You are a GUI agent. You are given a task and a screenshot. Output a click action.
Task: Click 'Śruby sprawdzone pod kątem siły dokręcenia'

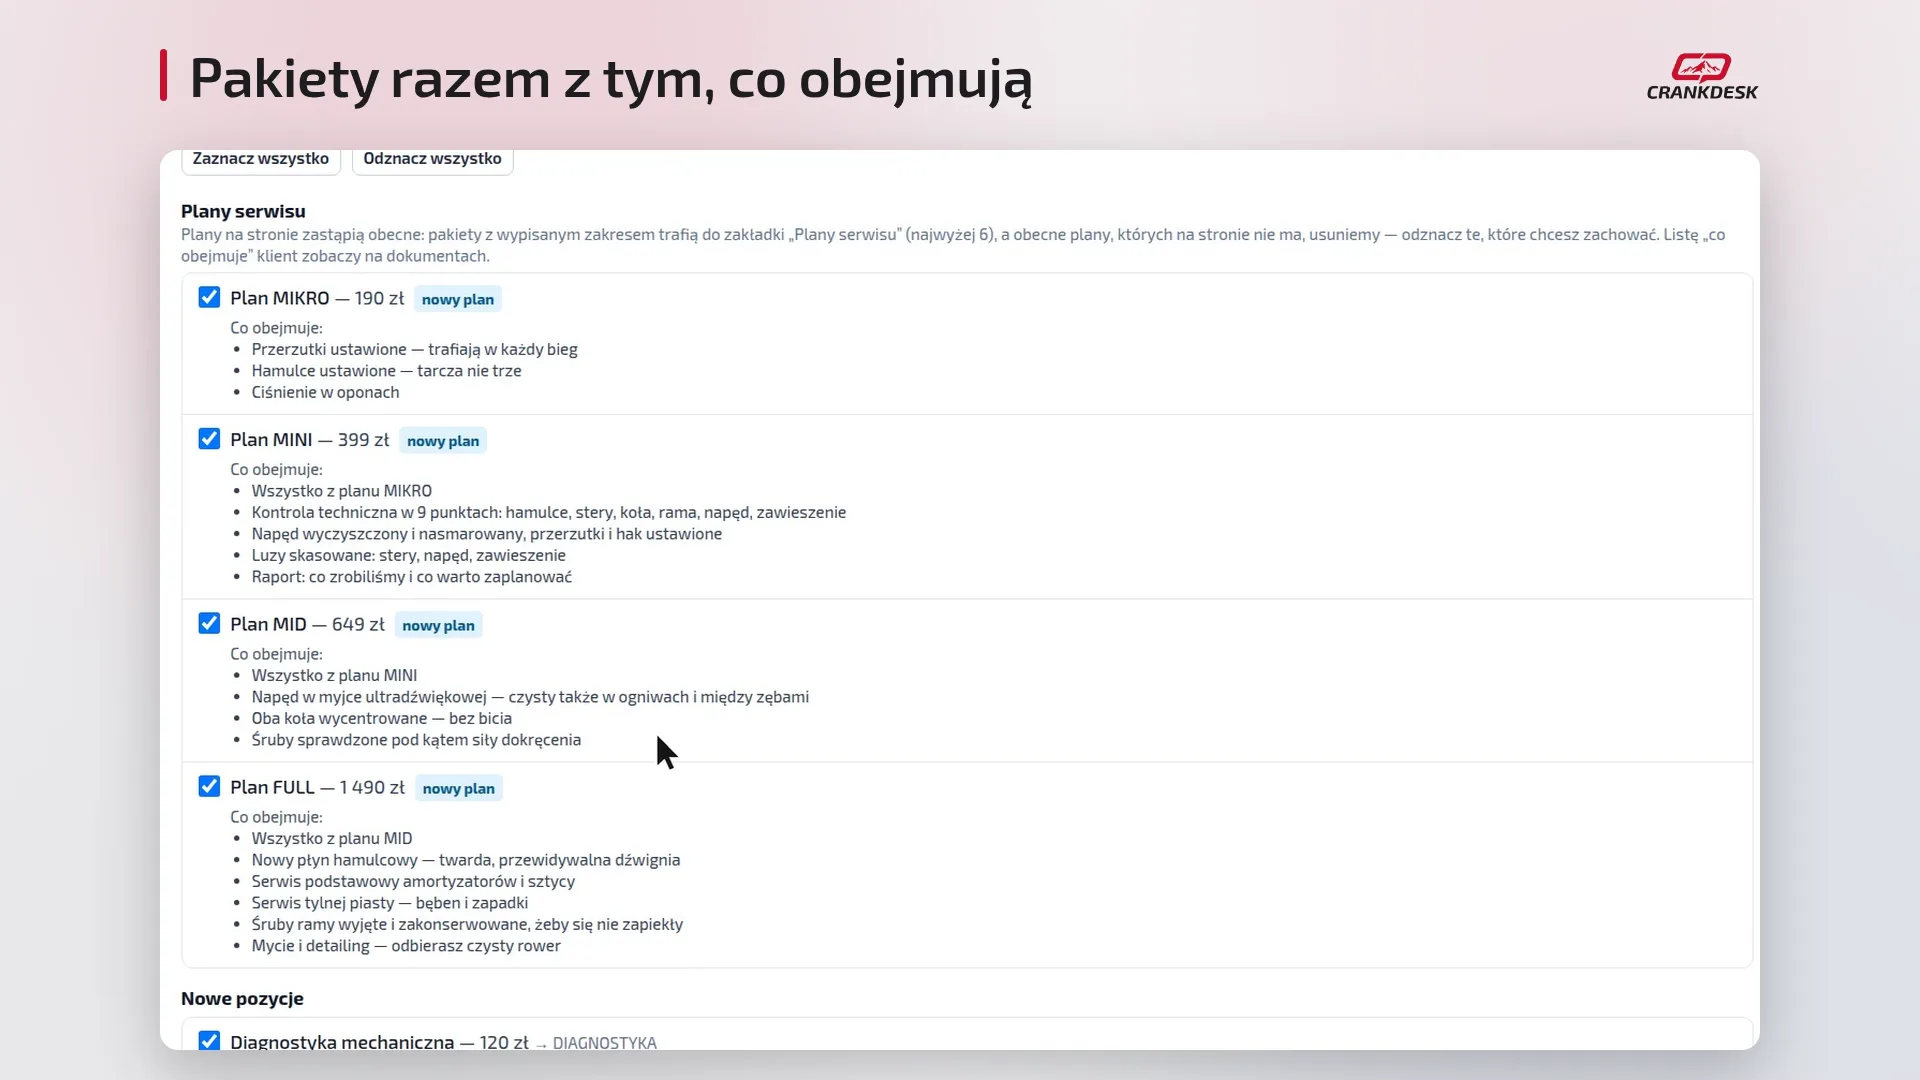(416, 740)
